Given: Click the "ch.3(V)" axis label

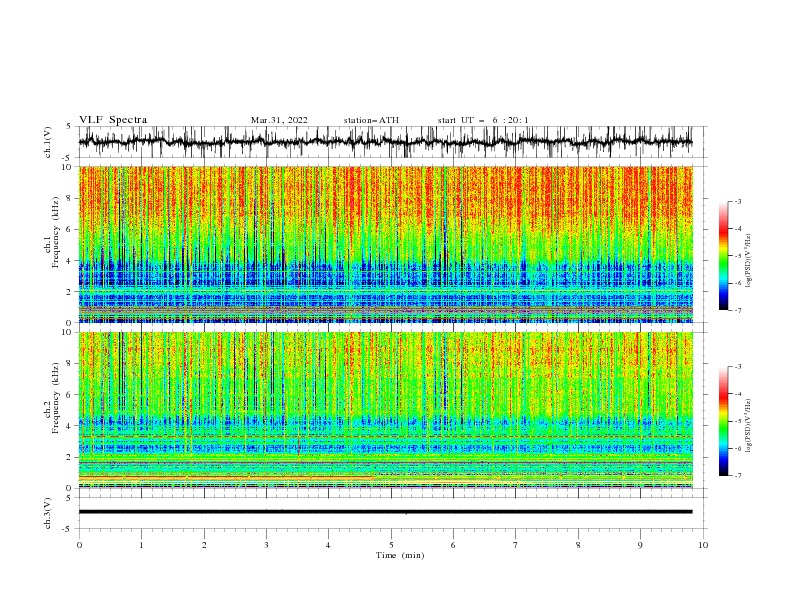Looking at the screenshot, I should point(48,513).
